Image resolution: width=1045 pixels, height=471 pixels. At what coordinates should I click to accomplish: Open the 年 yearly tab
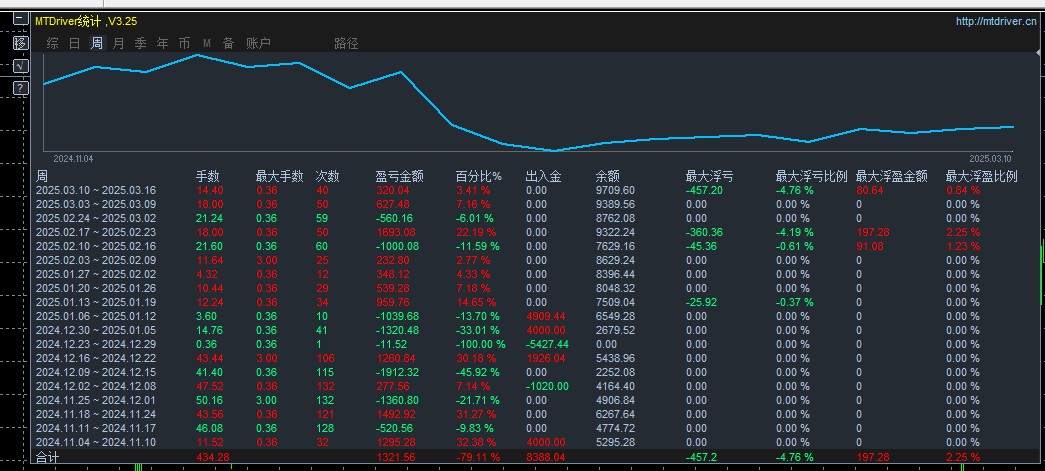point(163,43)
